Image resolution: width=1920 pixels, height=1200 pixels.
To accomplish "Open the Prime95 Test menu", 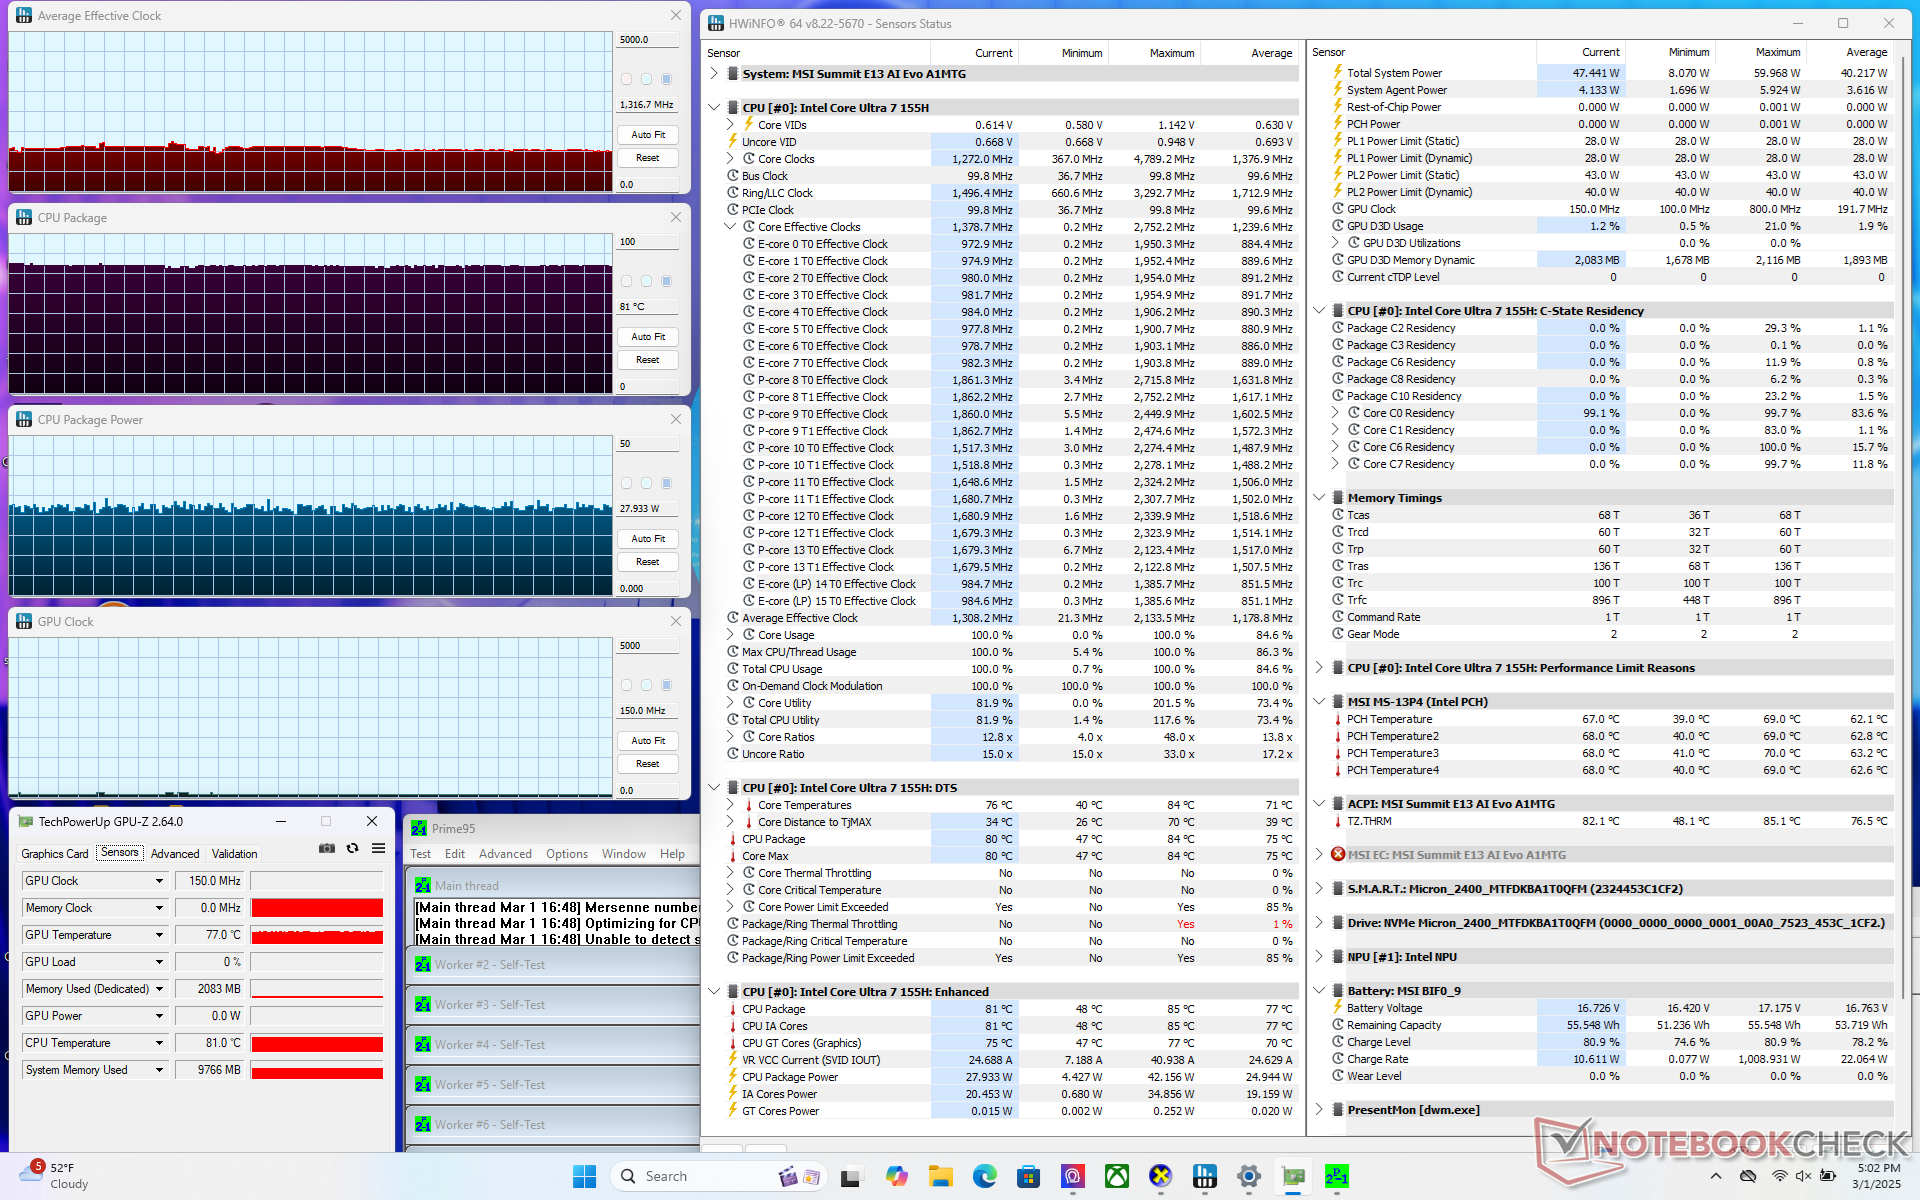I will [x=420, y=854].
